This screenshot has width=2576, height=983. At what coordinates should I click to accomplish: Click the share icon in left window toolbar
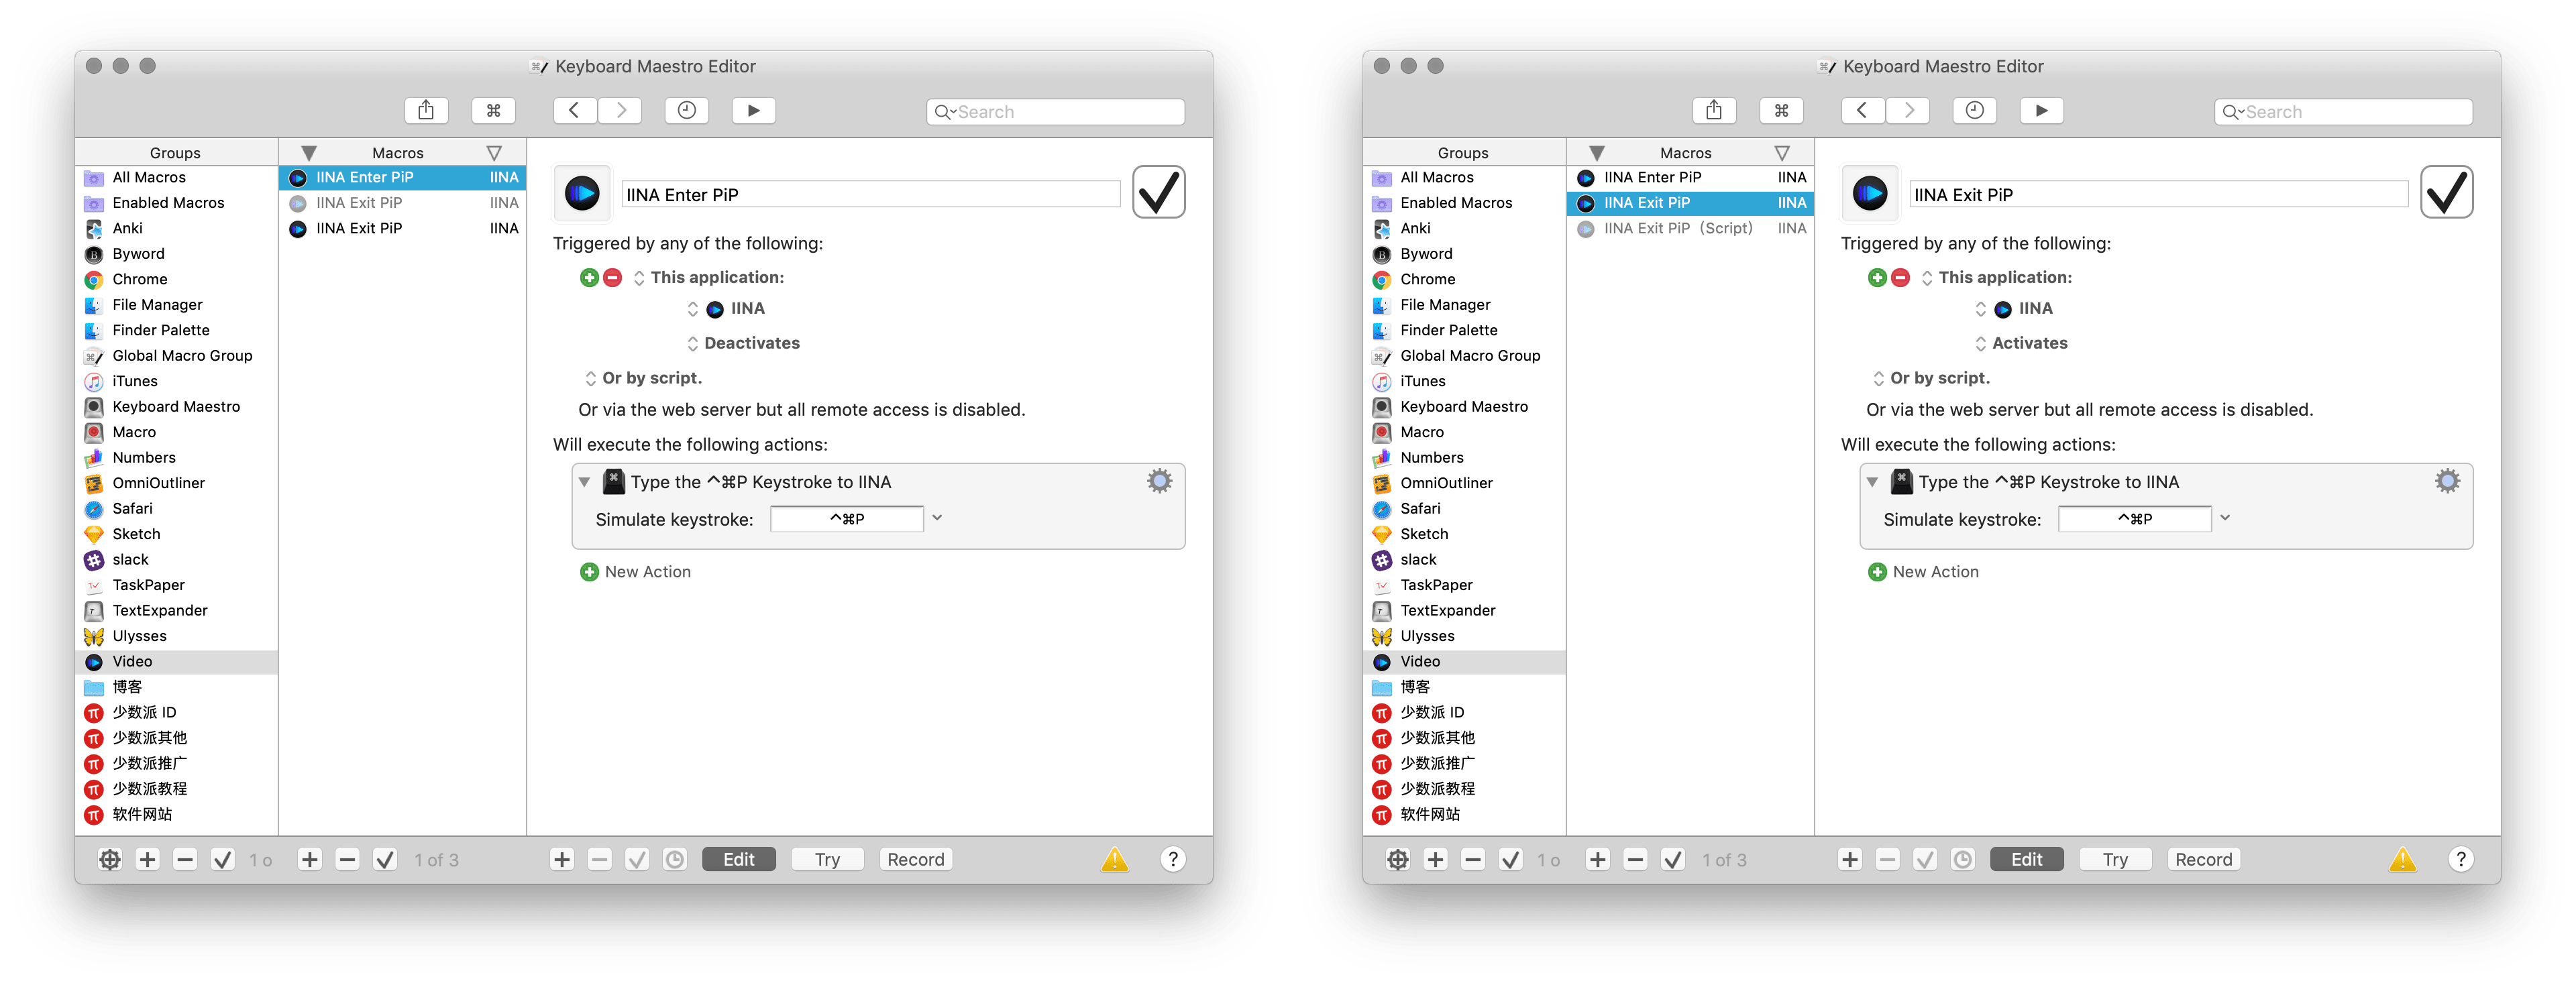(426, 111)
